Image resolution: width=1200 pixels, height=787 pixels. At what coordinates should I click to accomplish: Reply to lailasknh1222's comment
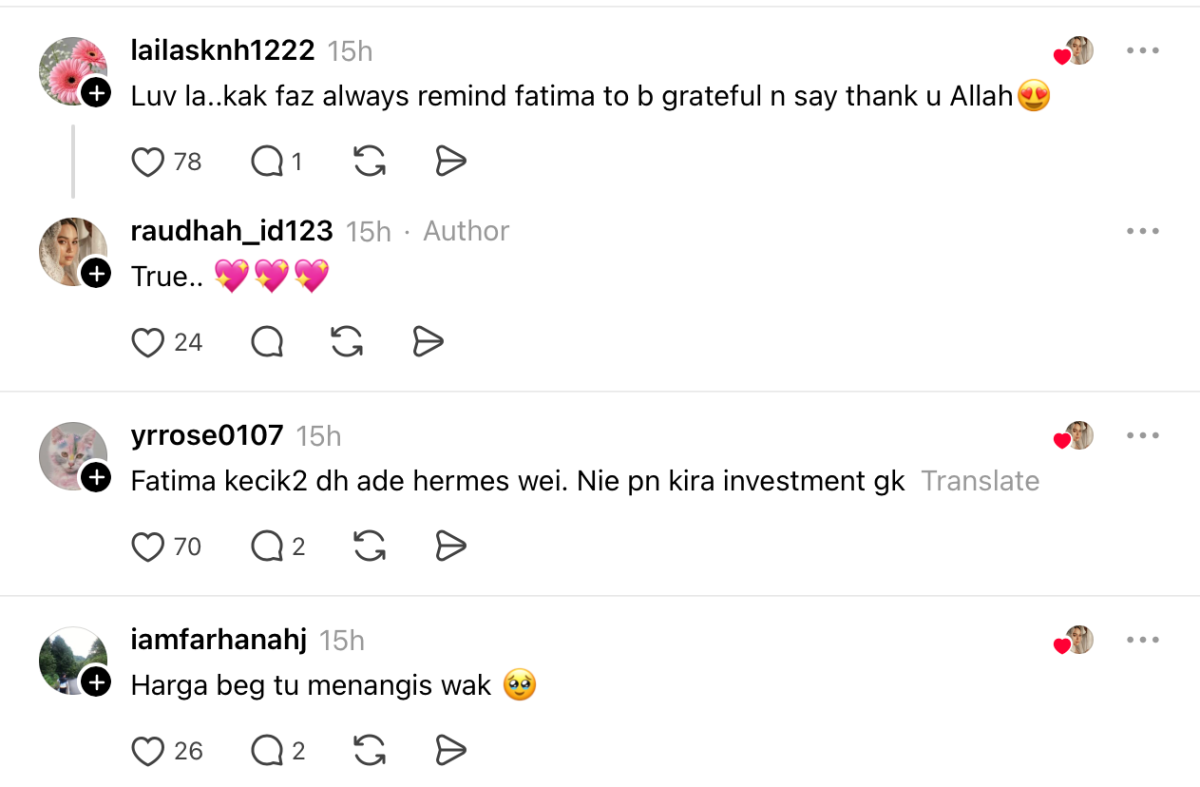coord(267,162)
